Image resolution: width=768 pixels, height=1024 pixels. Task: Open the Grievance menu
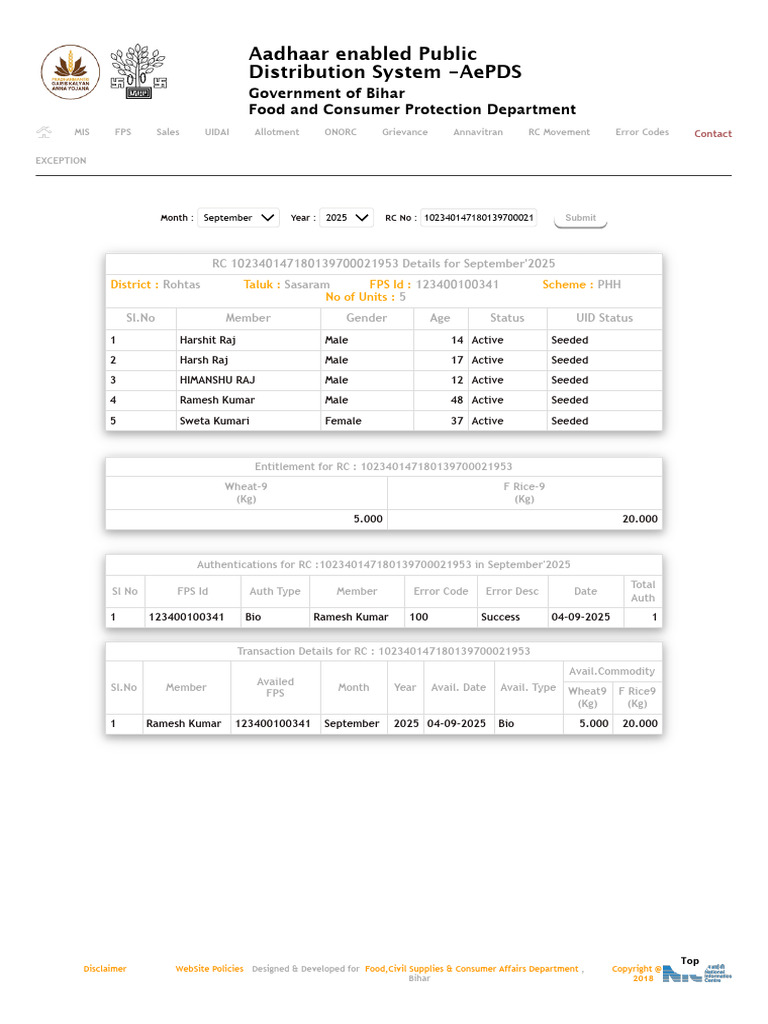click(405, 132)
